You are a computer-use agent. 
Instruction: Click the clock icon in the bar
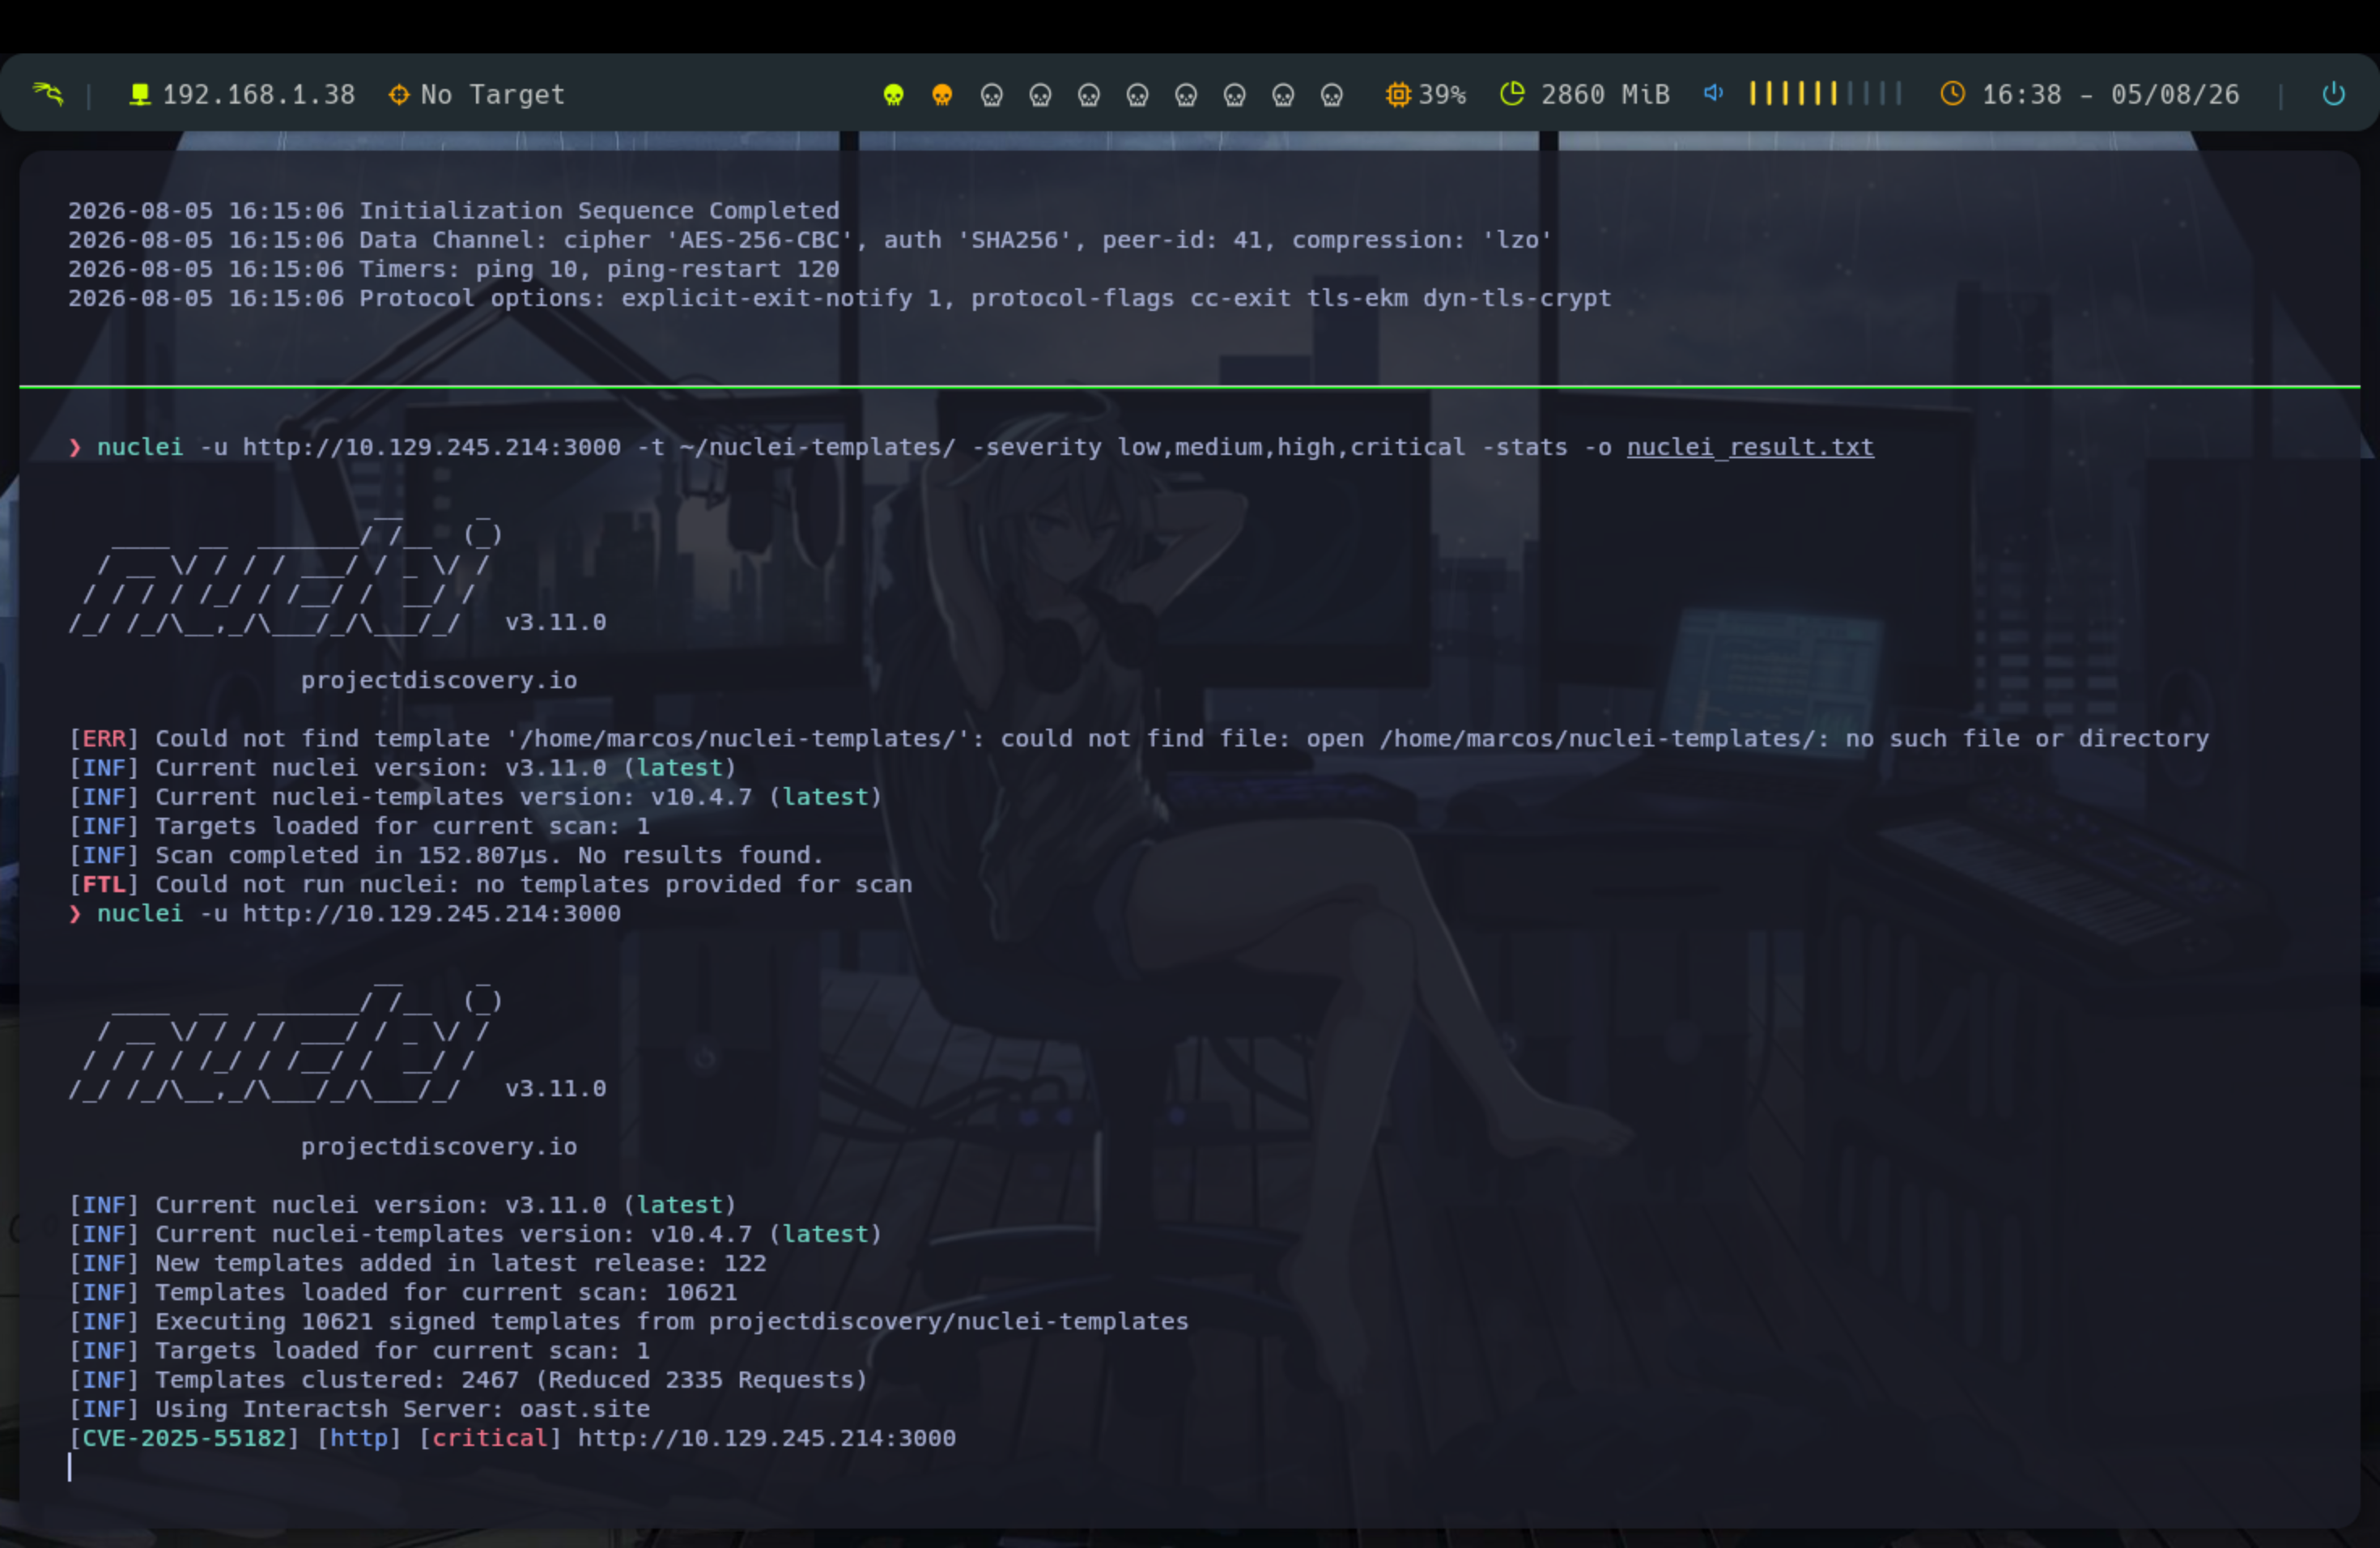pyautogui.click(x=1952, y=94)
